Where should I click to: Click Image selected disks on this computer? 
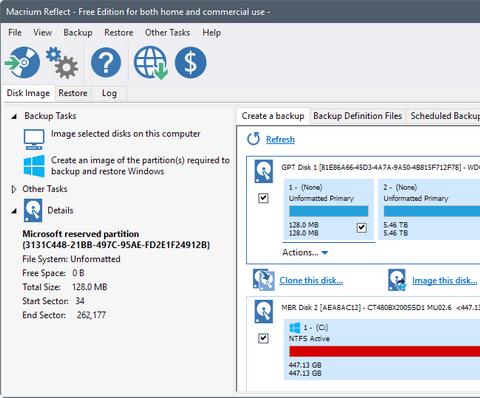tap(126, 134)
